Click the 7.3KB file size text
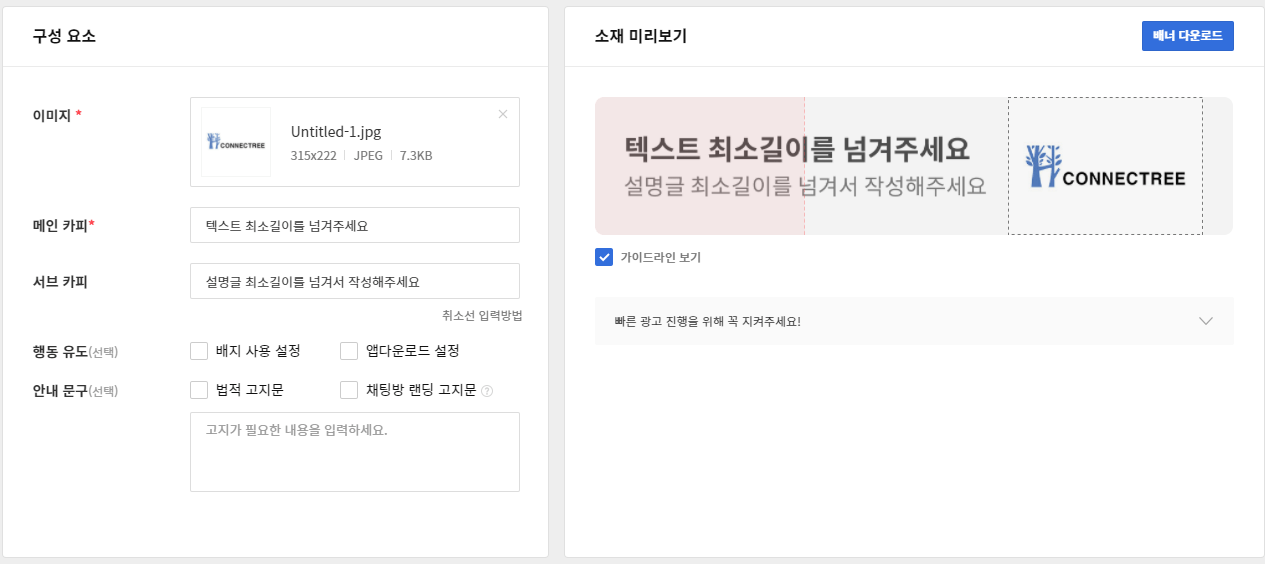The image size is (1265, 564). point(415,156)
